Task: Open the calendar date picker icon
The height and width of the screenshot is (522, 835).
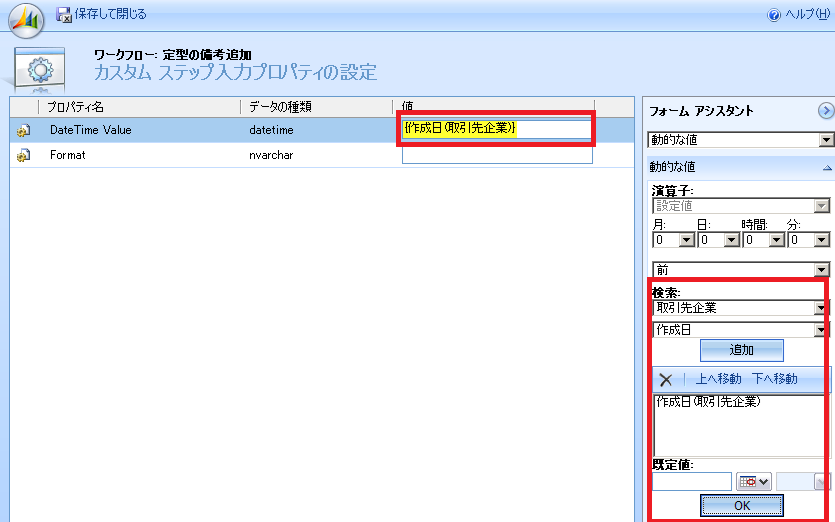Action: [x=753, y=482]
